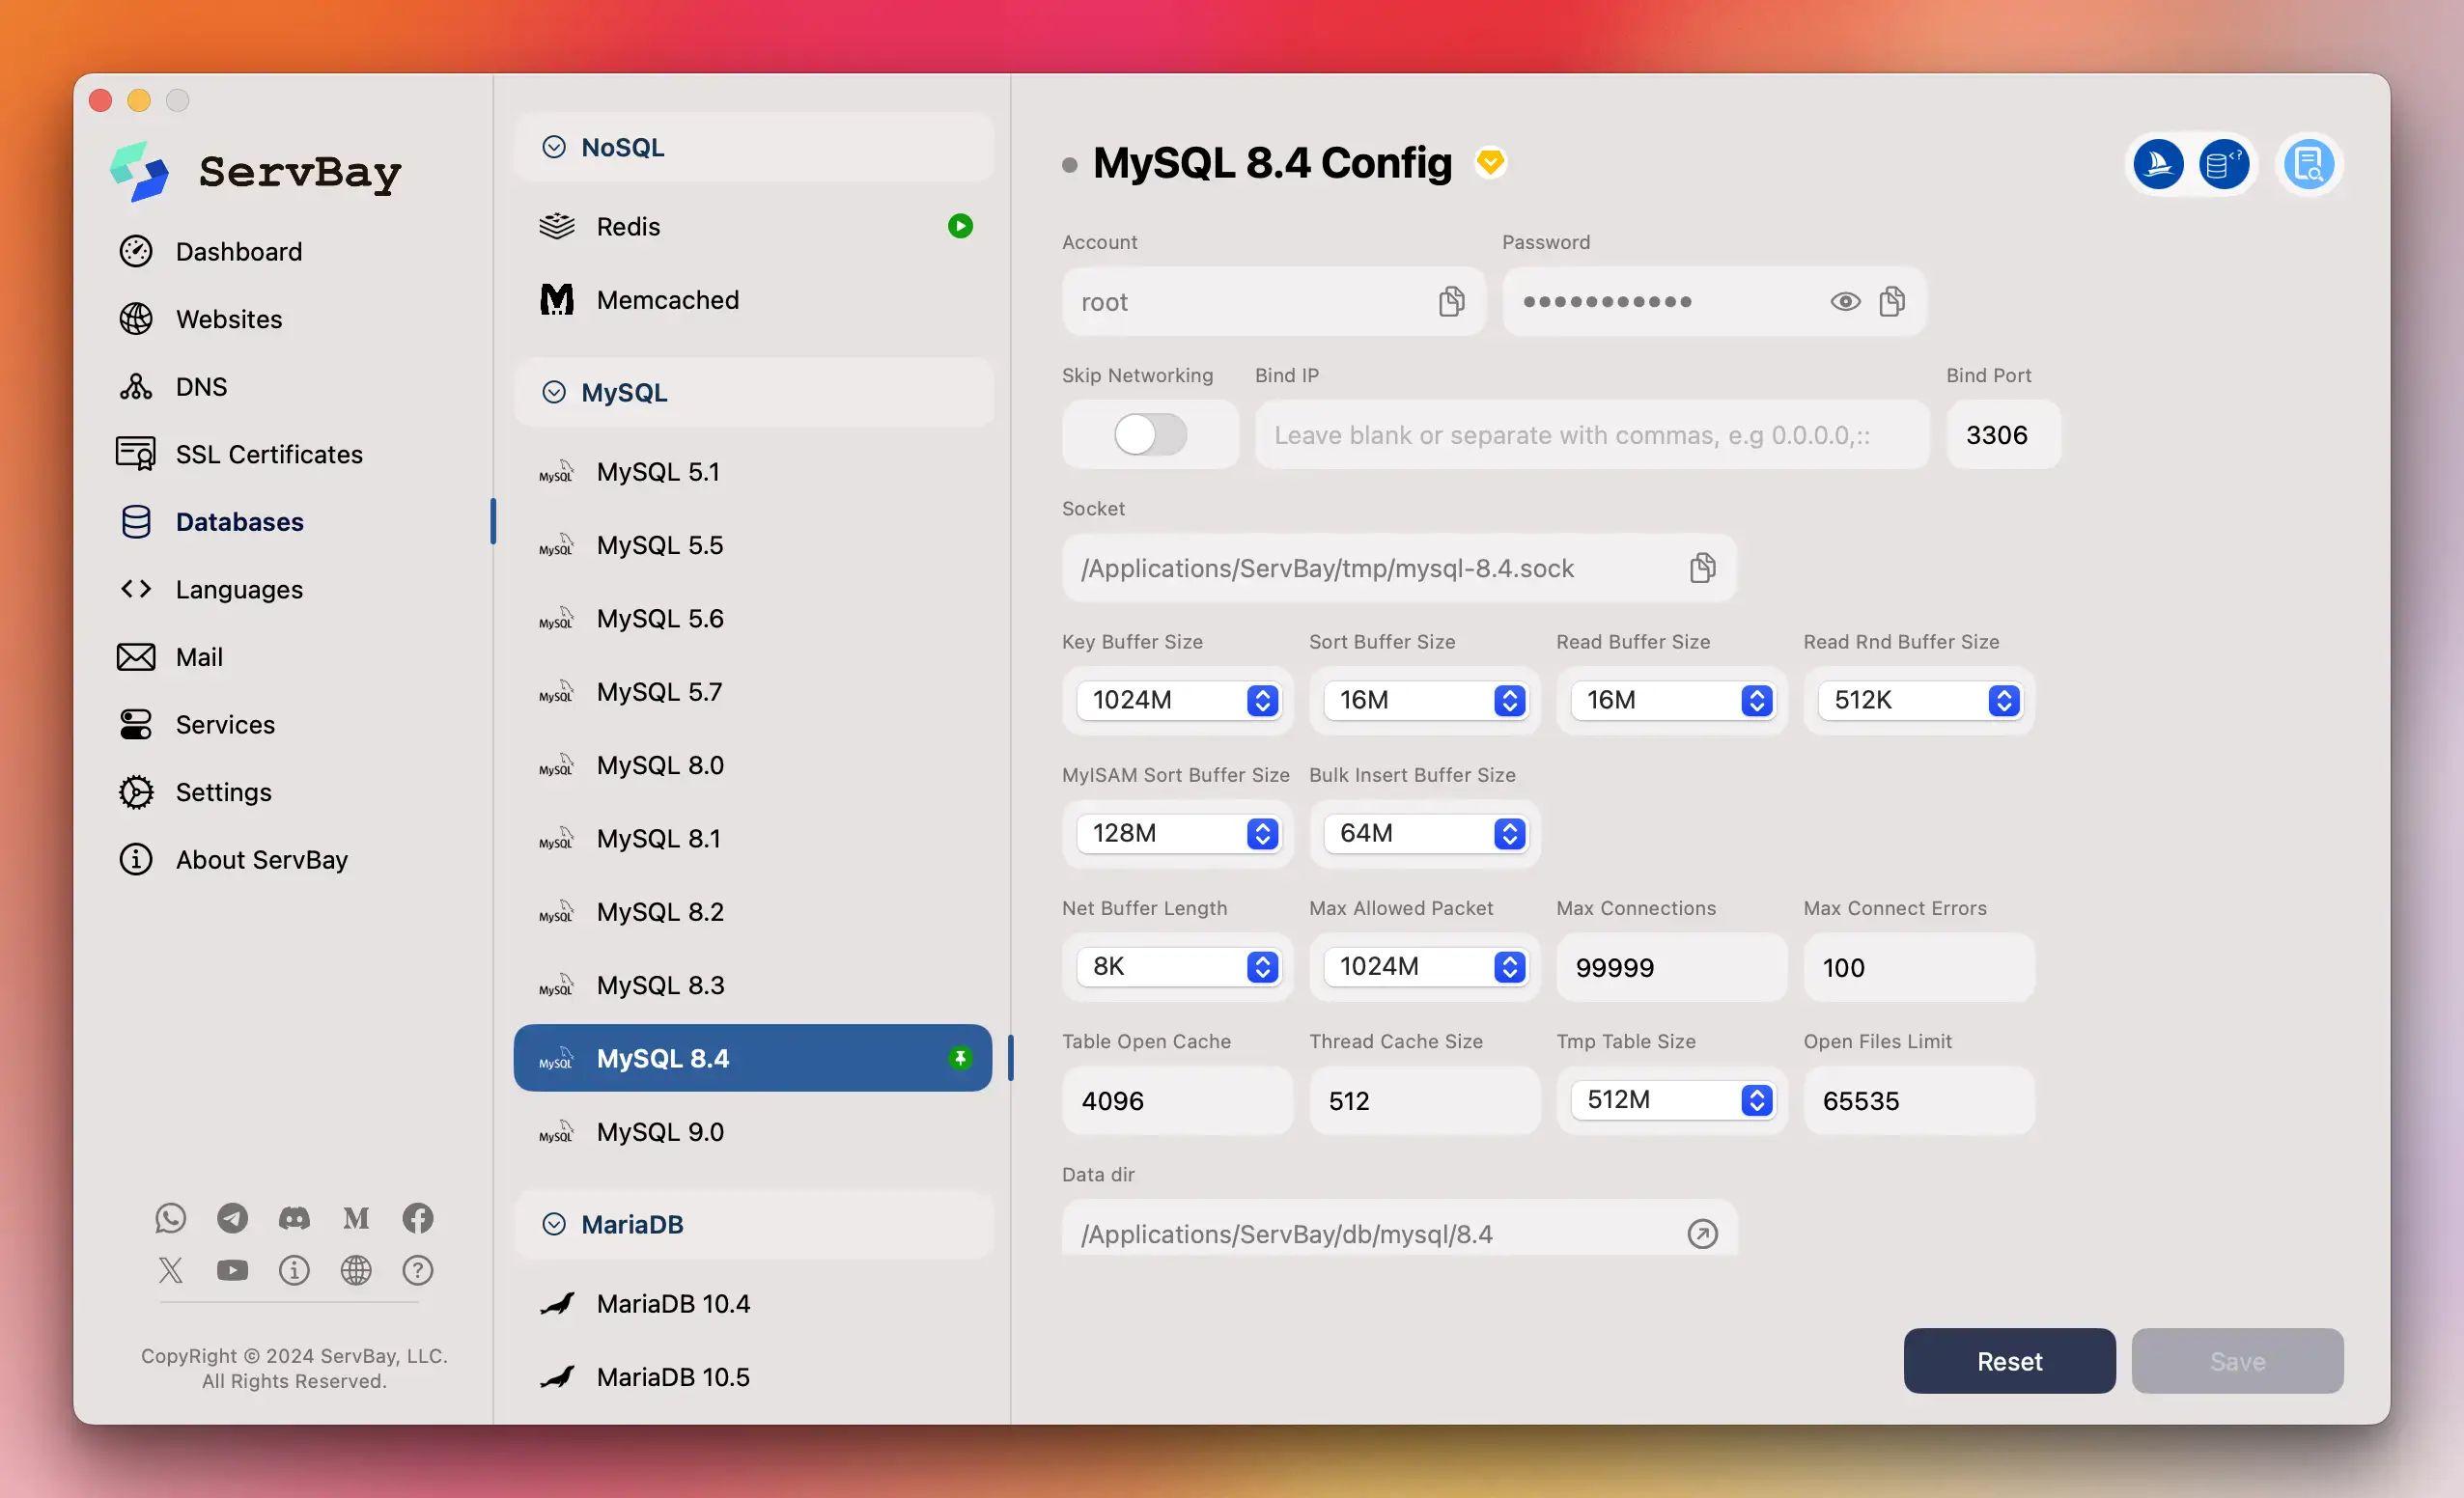
Task: Open the SSL Certificates section
Action: click(269, 453)
